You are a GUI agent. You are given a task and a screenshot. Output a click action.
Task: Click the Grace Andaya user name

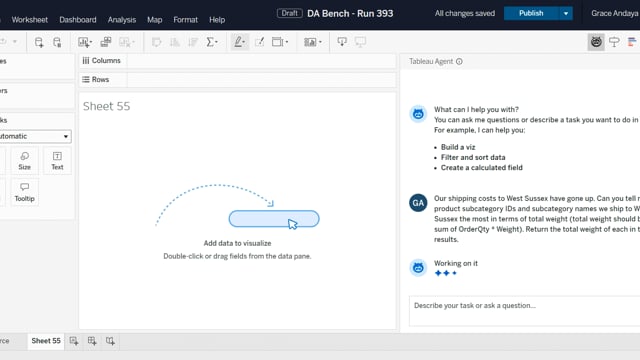click(x=615, y=13)
